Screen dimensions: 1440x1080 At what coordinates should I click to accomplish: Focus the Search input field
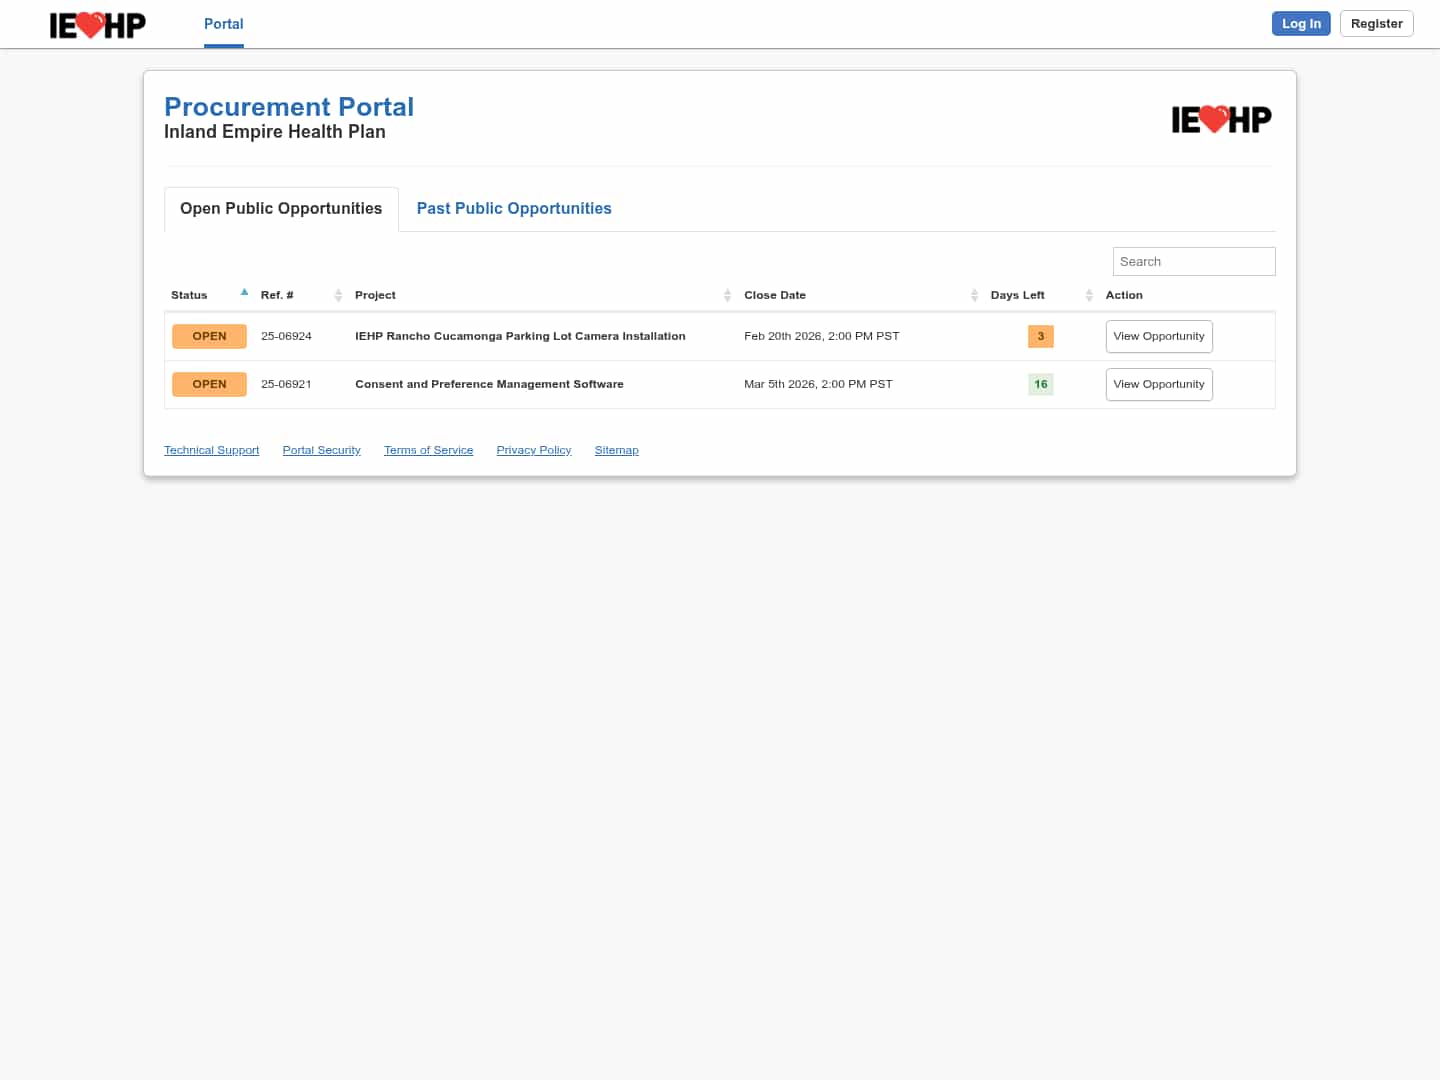tap(1193, 262)
